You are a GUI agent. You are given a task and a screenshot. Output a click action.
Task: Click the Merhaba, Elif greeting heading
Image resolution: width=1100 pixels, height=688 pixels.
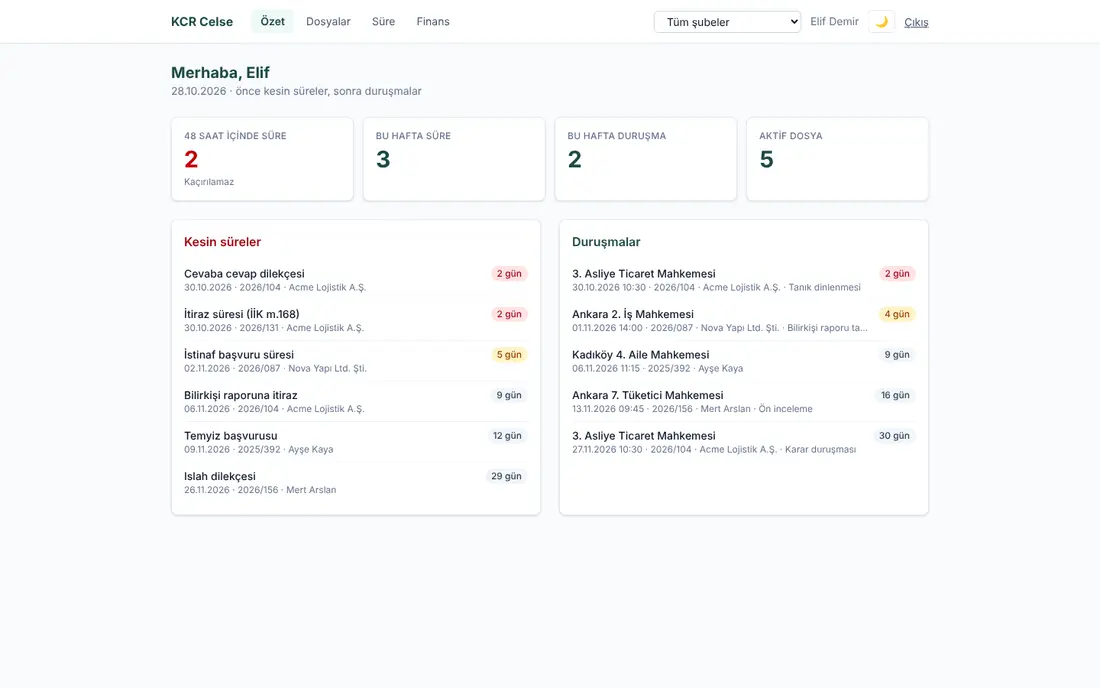coord(220,73)
